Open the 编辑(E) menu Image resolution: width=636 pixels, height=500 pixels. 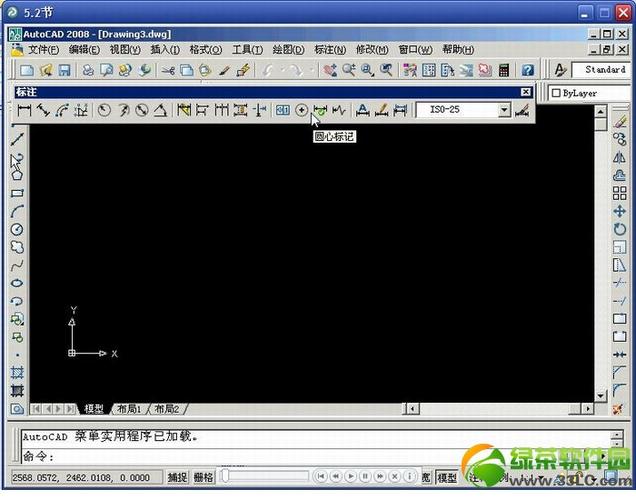pos(84,50)
